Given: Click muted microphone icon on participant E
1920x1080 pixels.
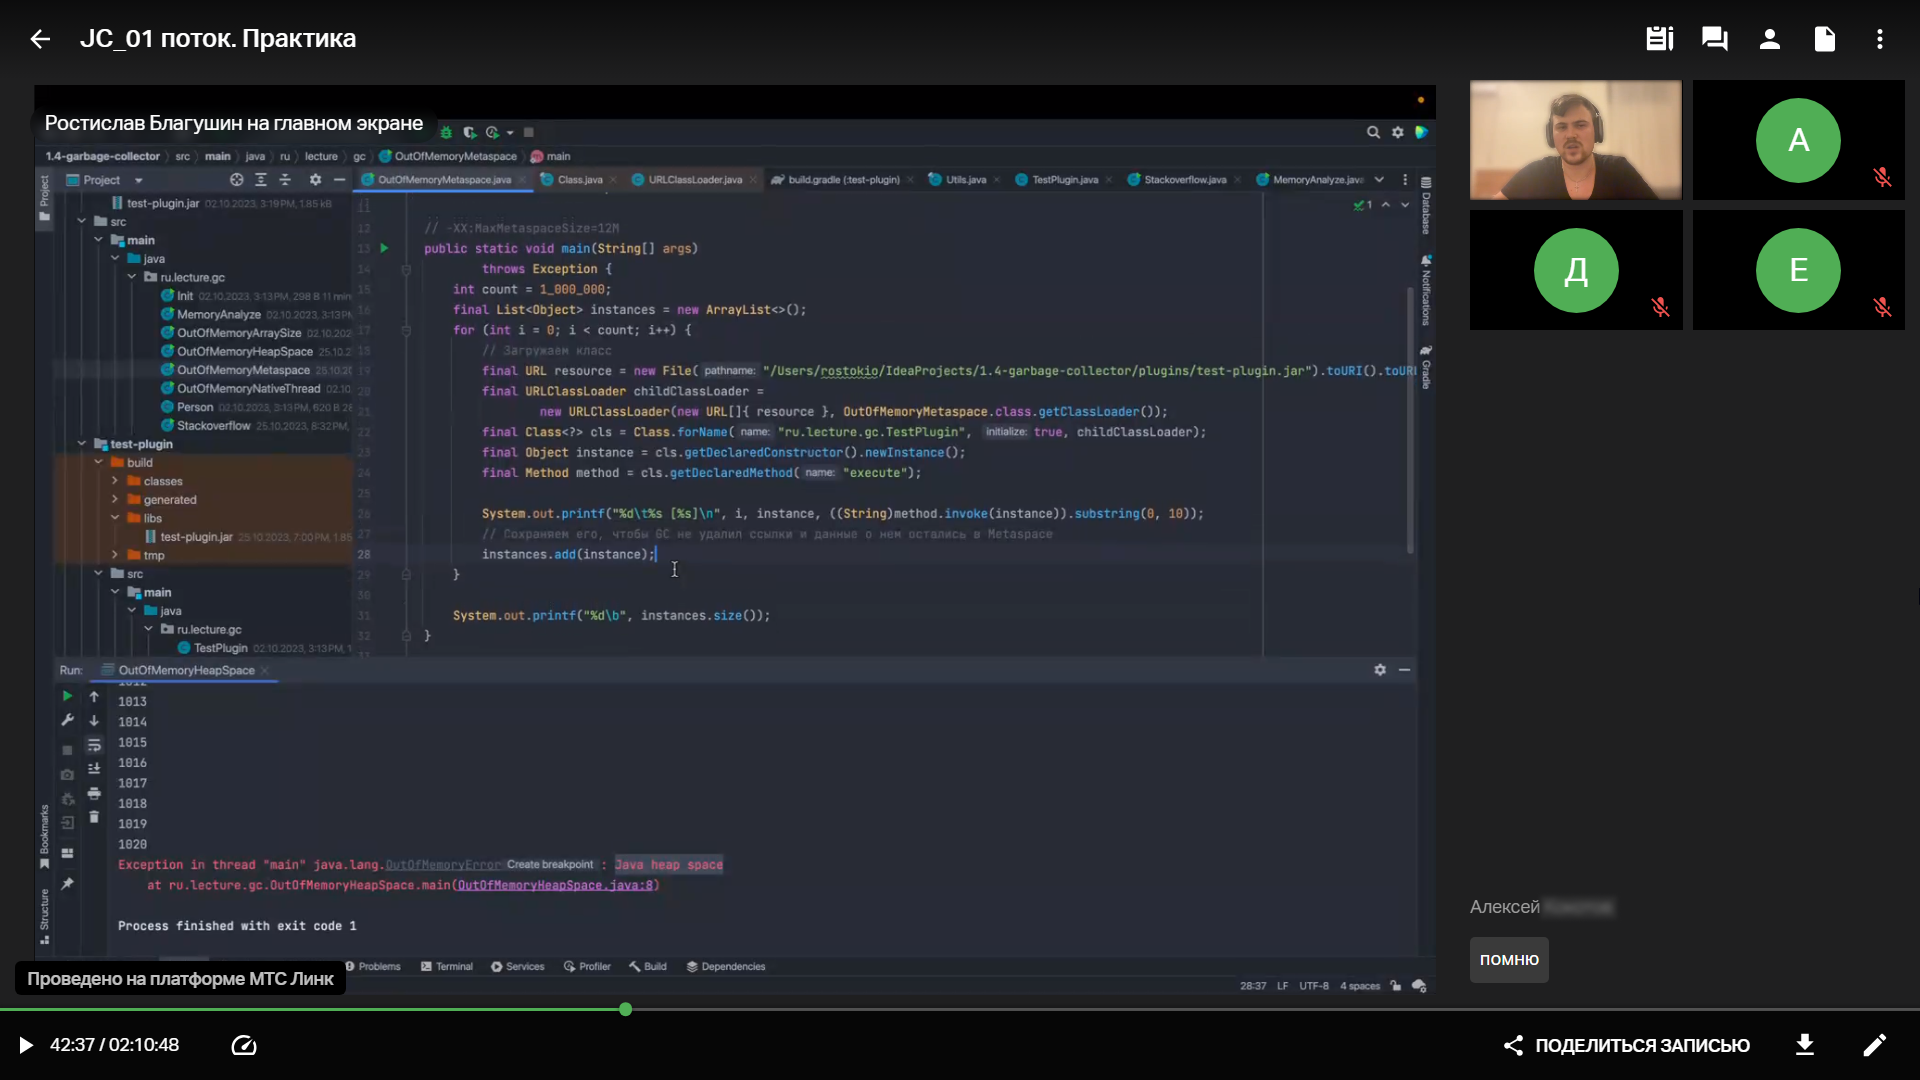Looking at the screenshot, I should (x=1883, y=308).
